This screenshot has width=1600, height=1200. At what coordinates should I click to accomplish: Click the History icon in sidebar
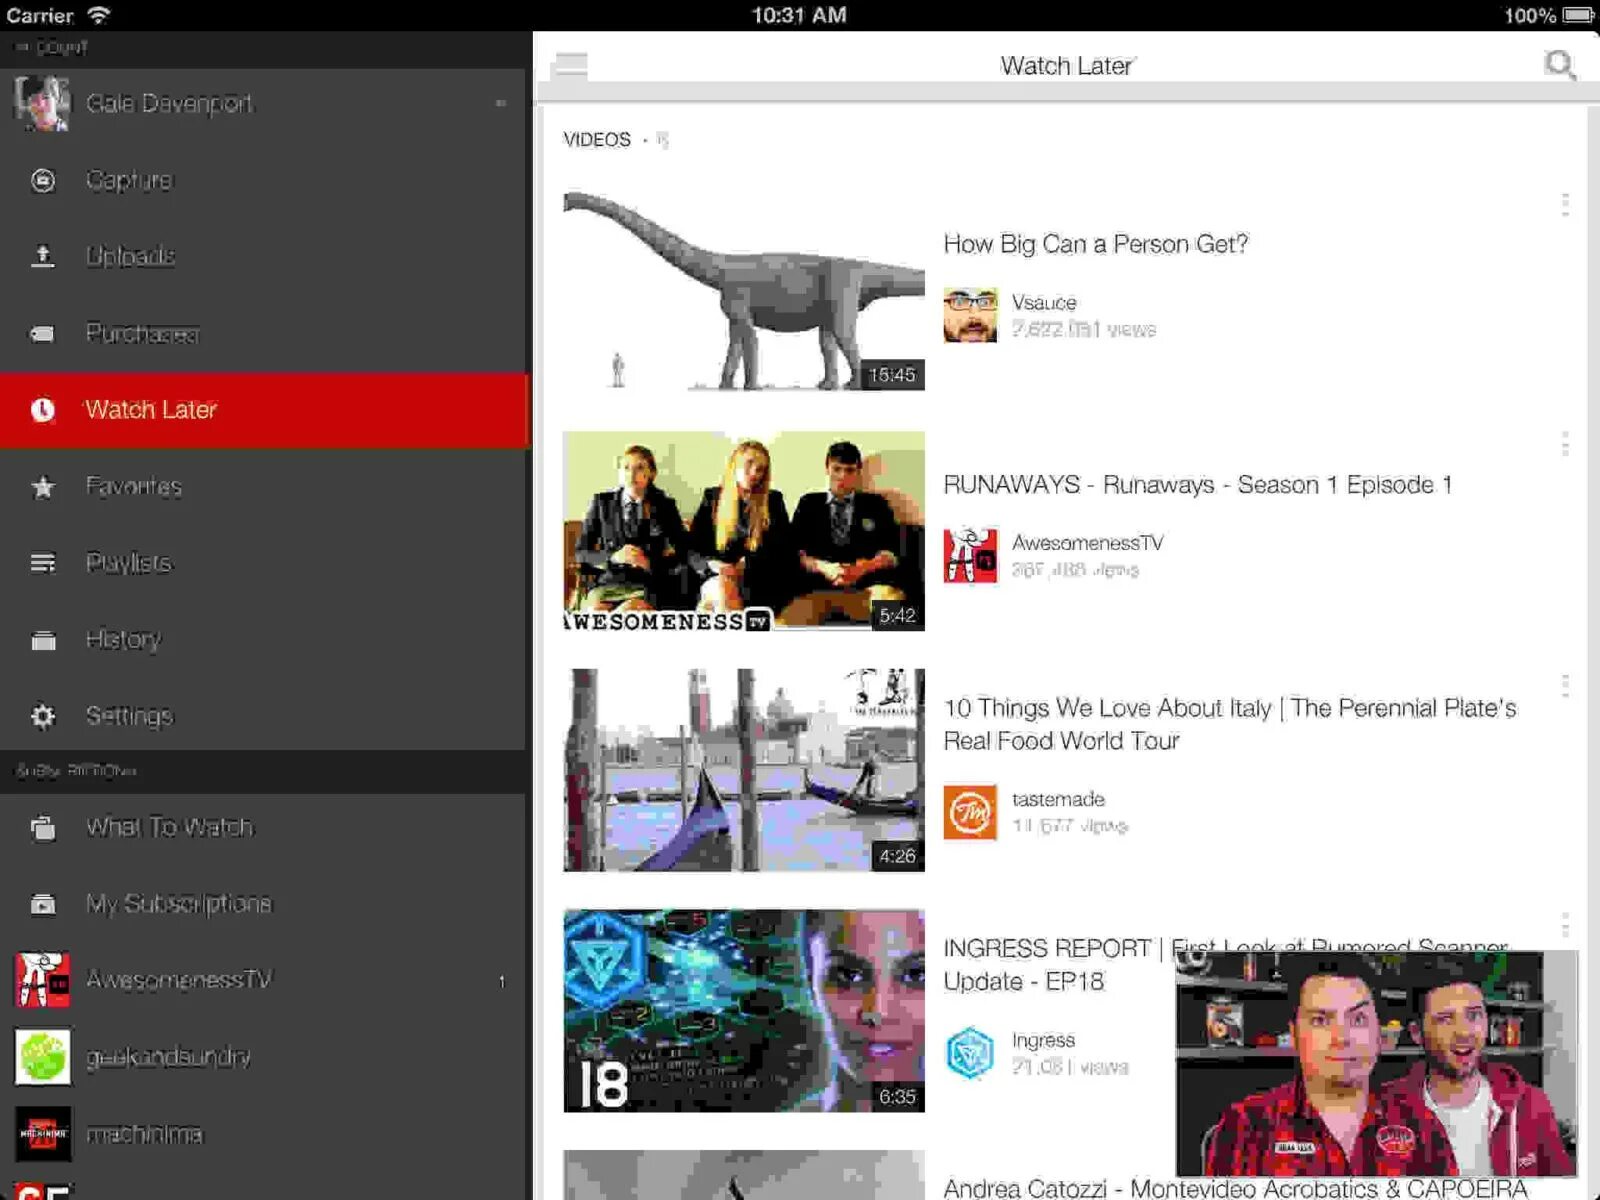coord(43,640)
